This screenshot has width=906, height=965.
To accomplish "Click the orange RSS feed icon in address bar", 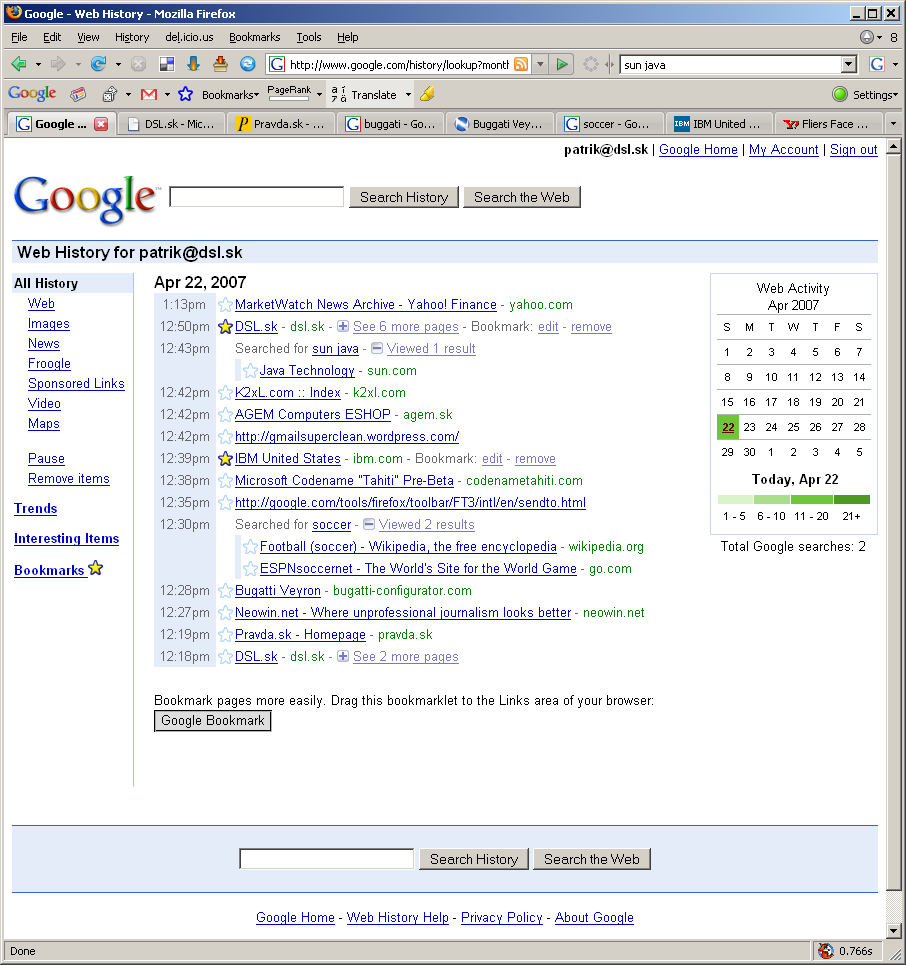I will tap(521, 64).
